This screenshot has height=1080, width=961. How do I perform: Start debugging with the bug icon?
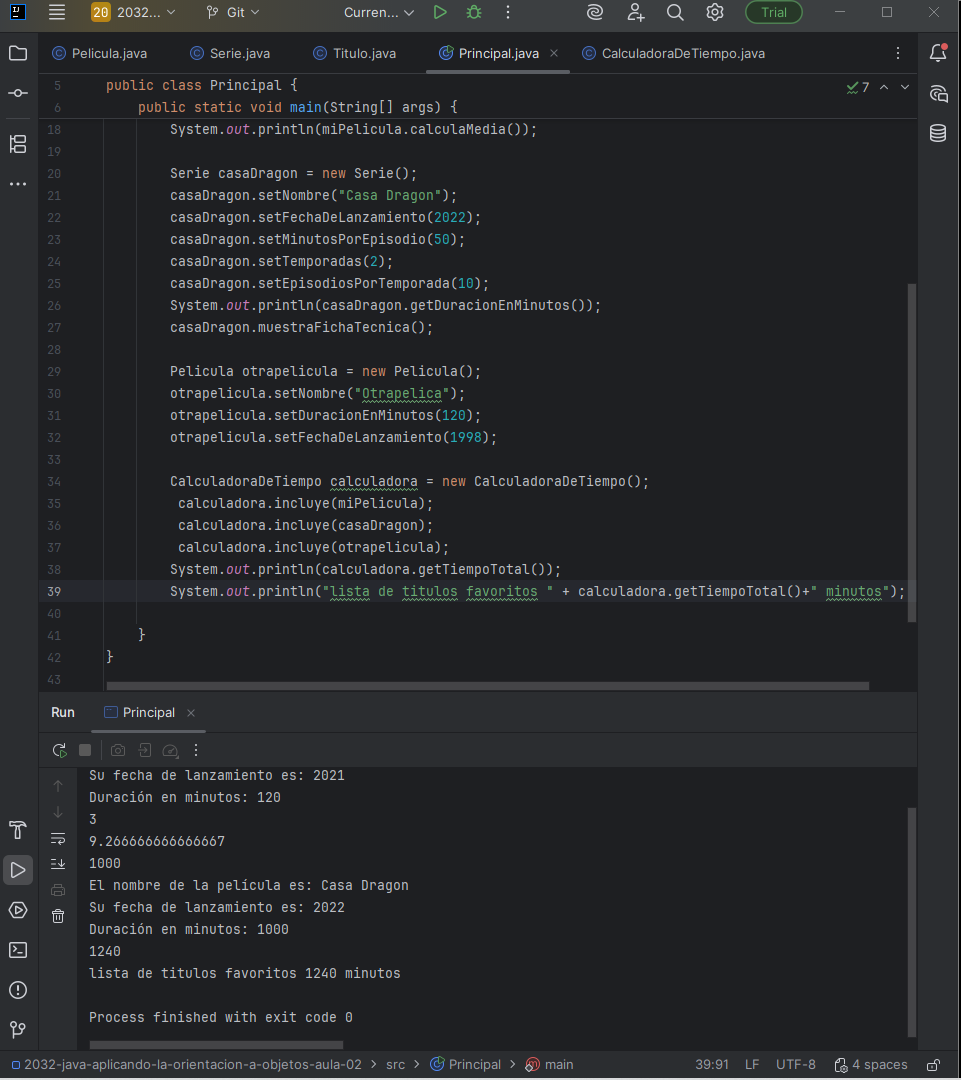pos(474,12)
